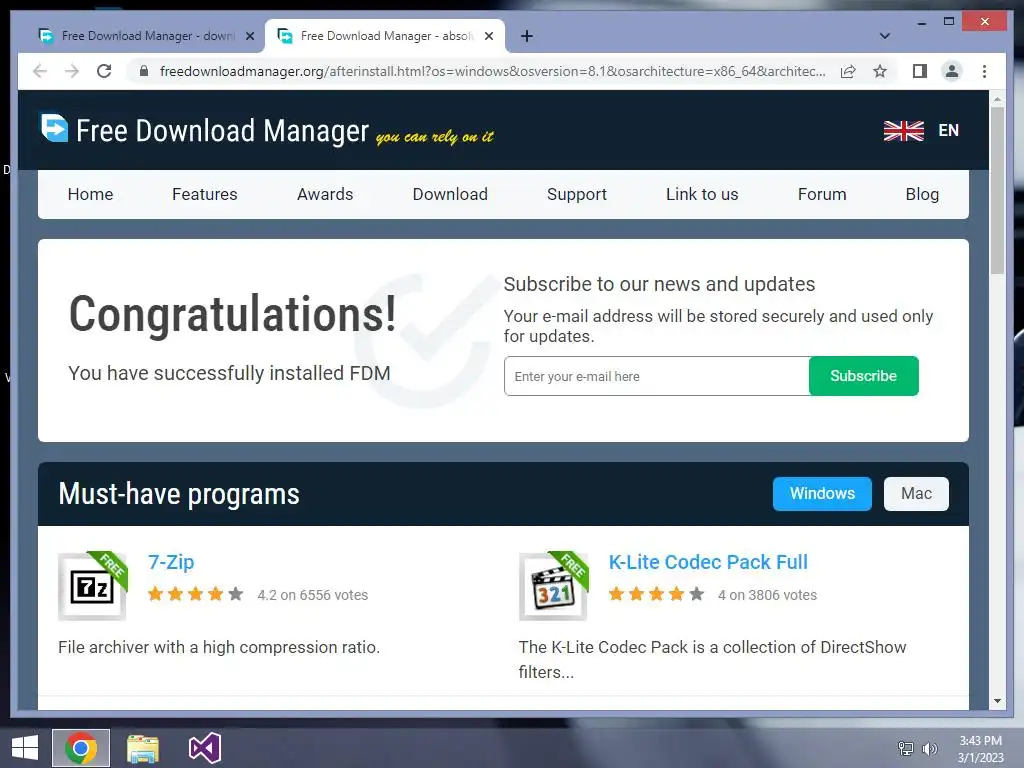Click the network tray icon
Viewport: 1024px width, 768px height.
[x=906, y=748]
